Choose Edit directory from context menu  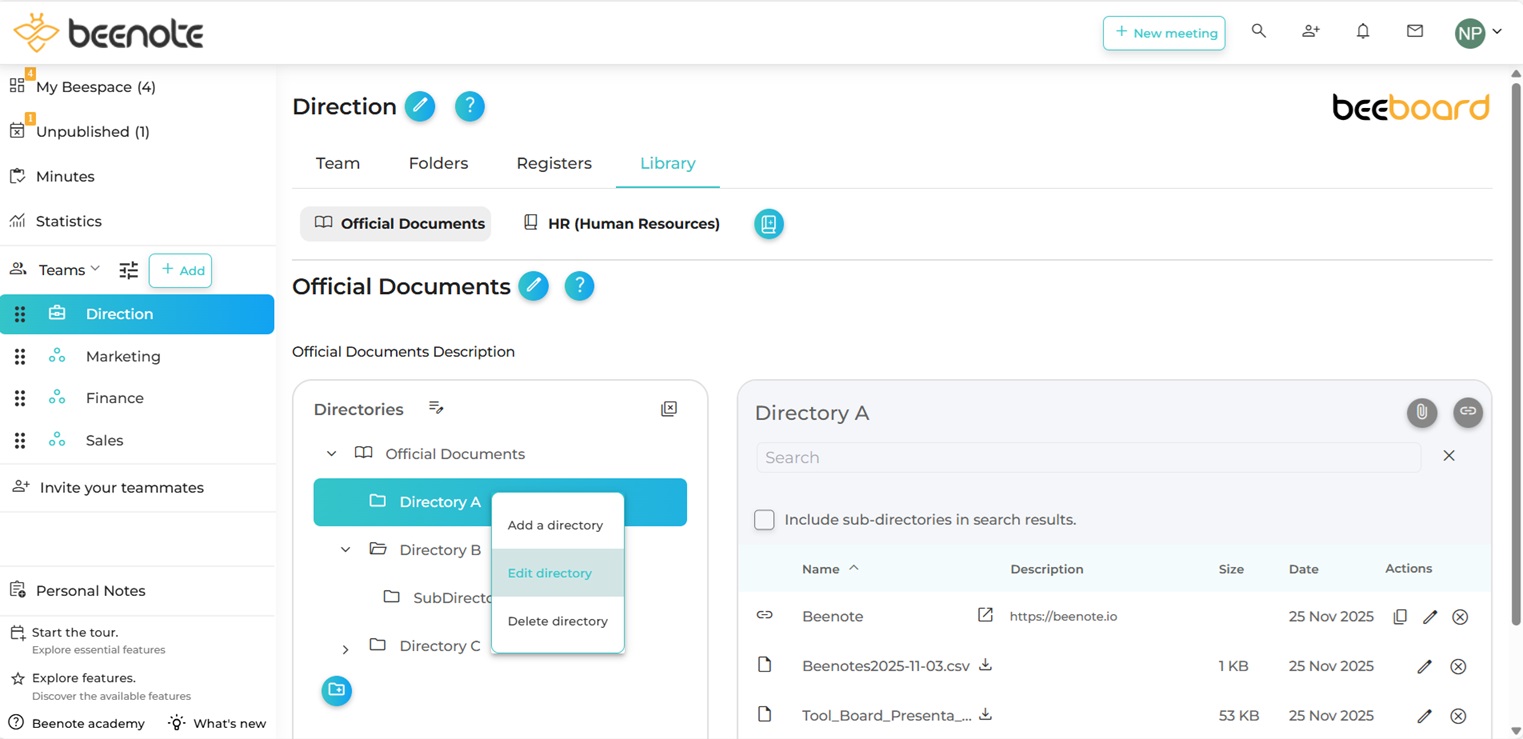point(550,573)
